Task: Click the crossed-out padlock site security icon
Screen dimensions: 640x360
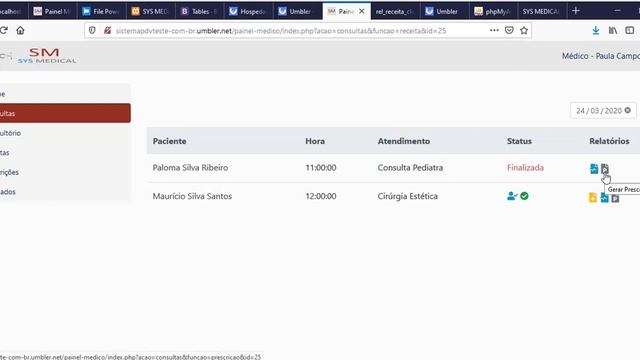Action: (107, 31)
